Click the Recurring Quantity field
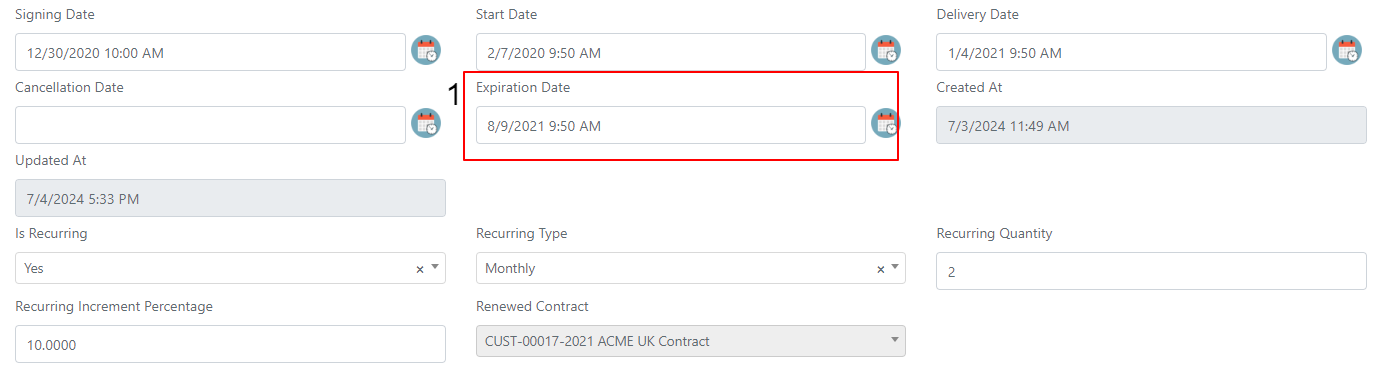This screenshot has height=382, width=1384. tap(1151, 271)
